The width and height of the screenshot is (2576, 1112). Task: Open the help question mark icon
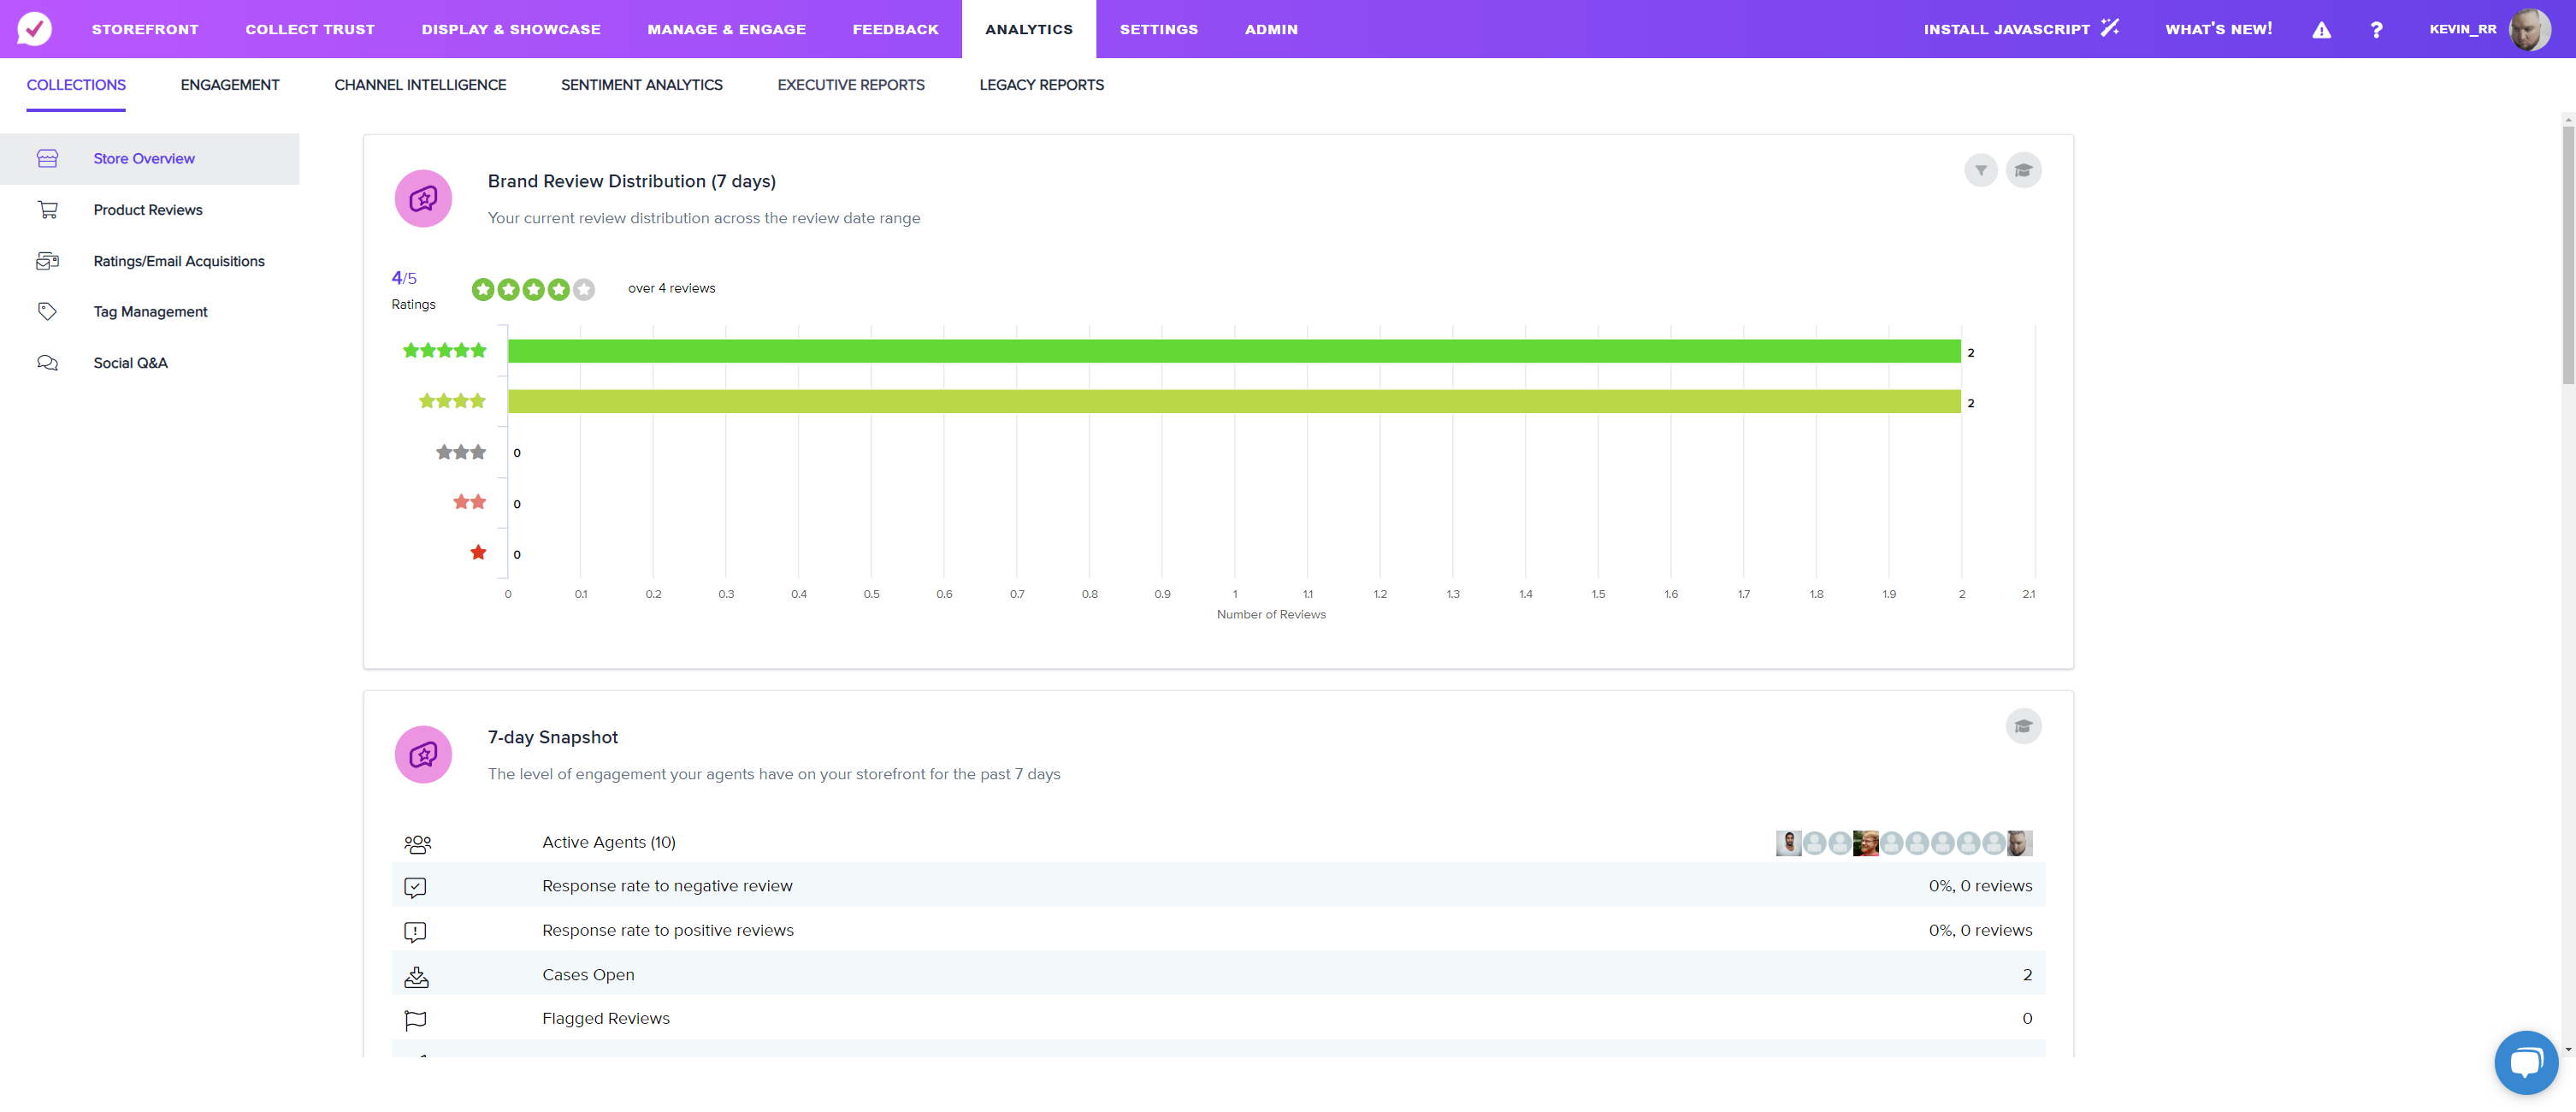click(2376, 29)
